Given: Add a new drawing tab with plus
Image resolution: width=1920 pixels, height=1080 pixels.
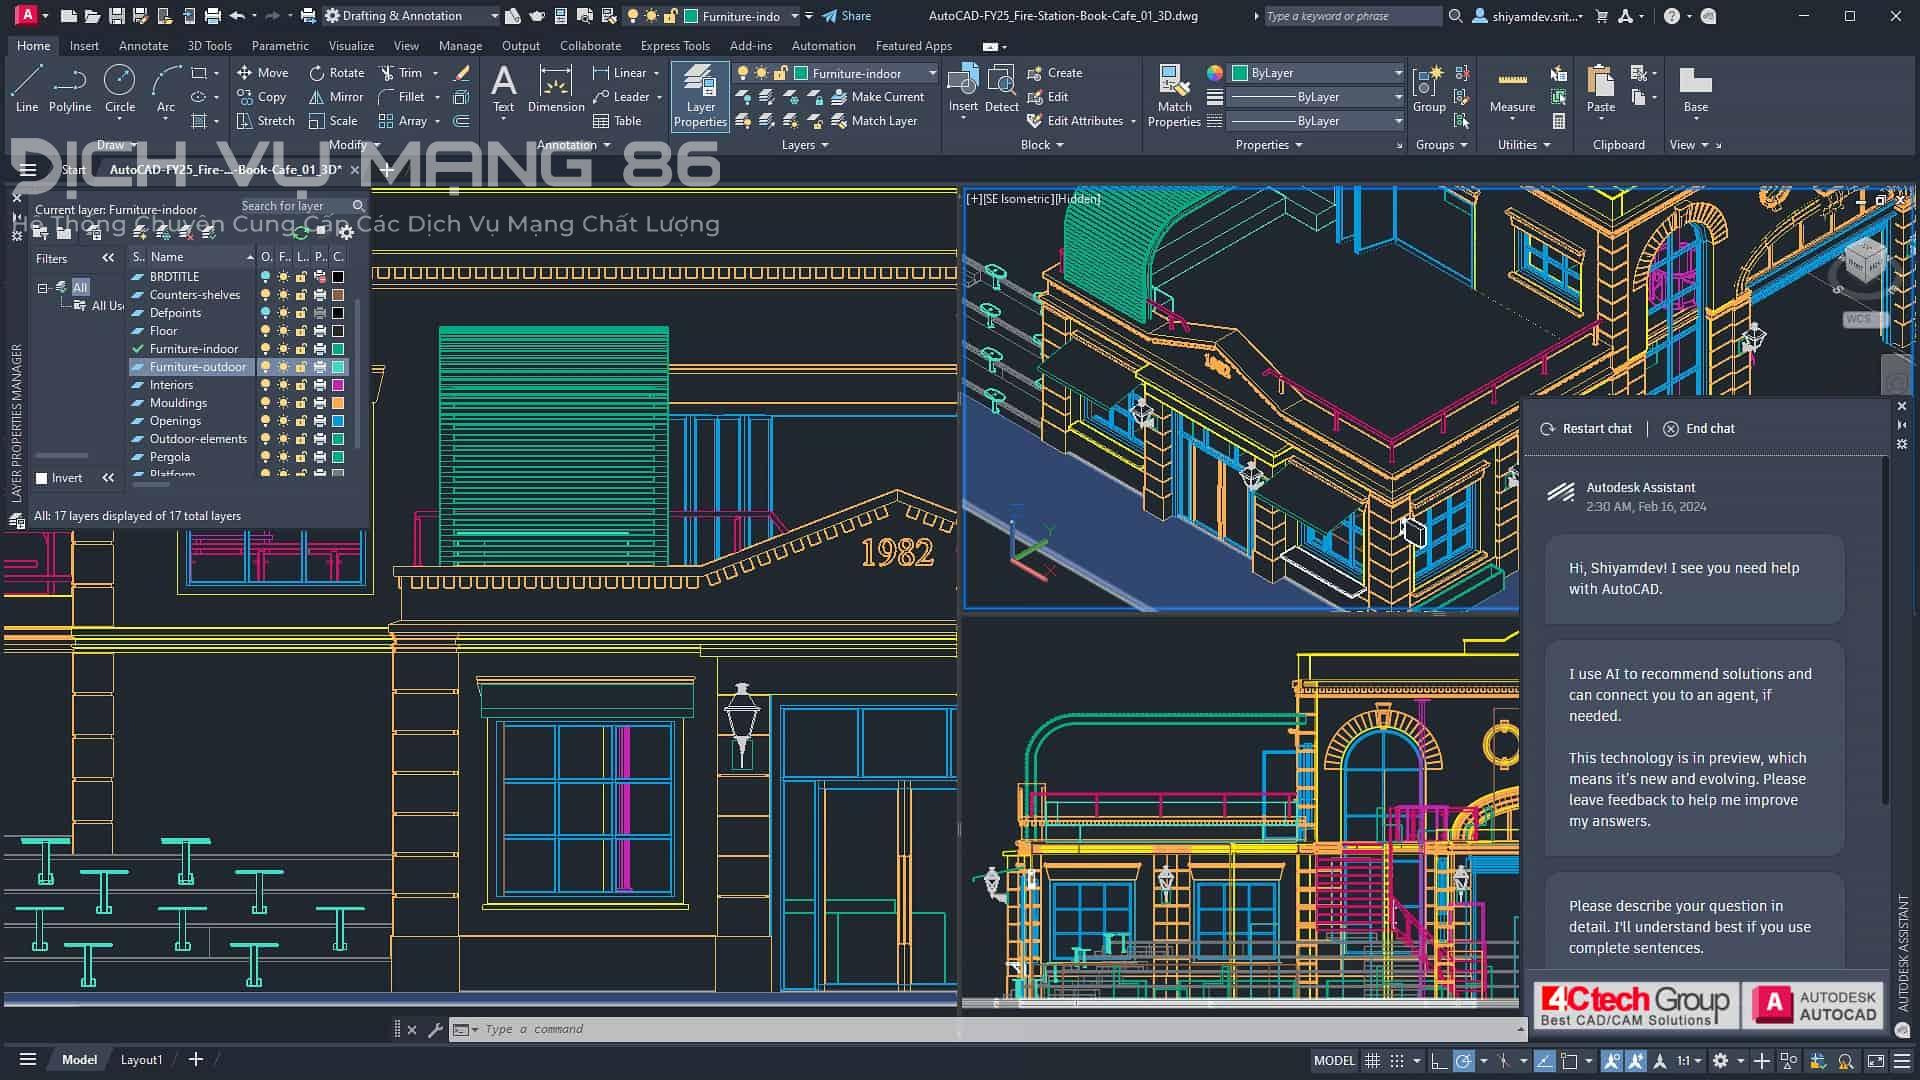Looking at the screenshot, I should pos(387,170).
